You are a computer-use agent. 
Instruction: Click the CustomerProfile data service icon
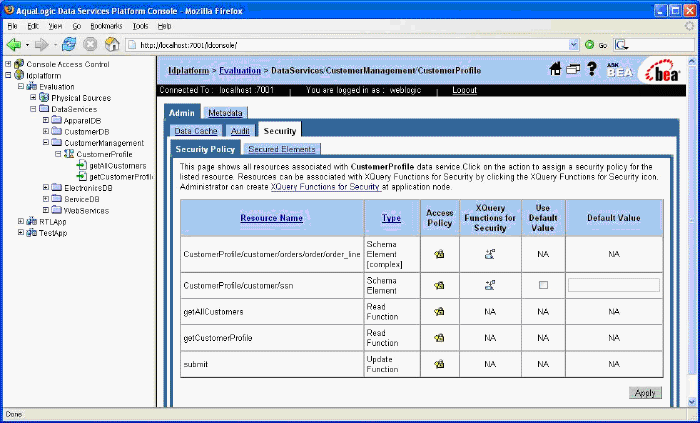69,154
